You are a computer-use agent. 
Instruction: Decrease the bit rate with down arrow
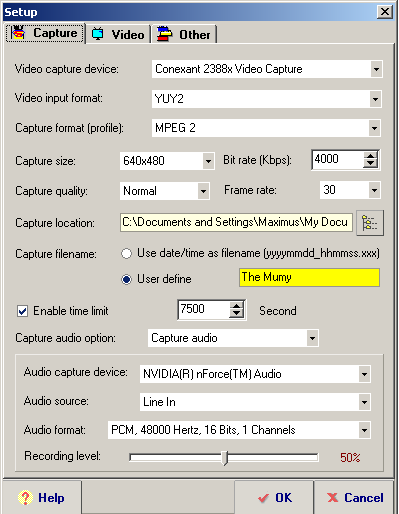pyautogui.click(x=370, y=163)
